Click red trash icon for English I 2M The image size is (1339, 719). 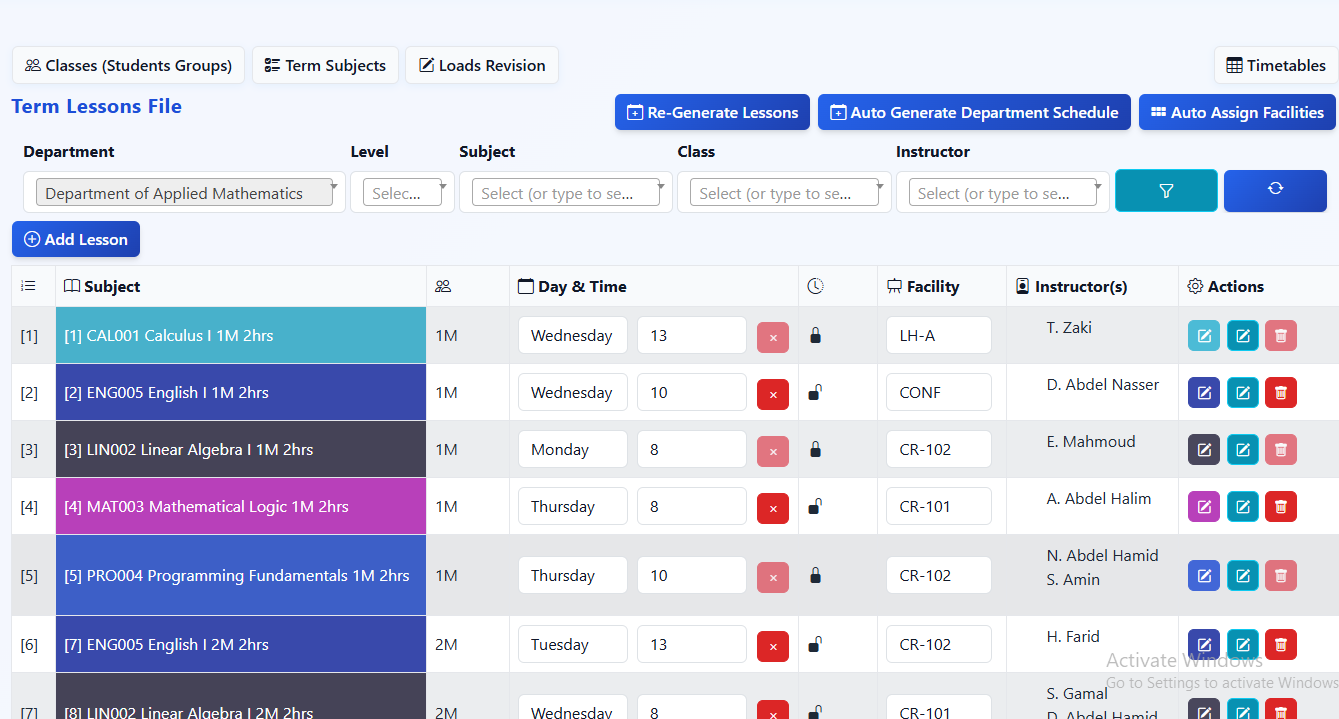click(1280, 645)
